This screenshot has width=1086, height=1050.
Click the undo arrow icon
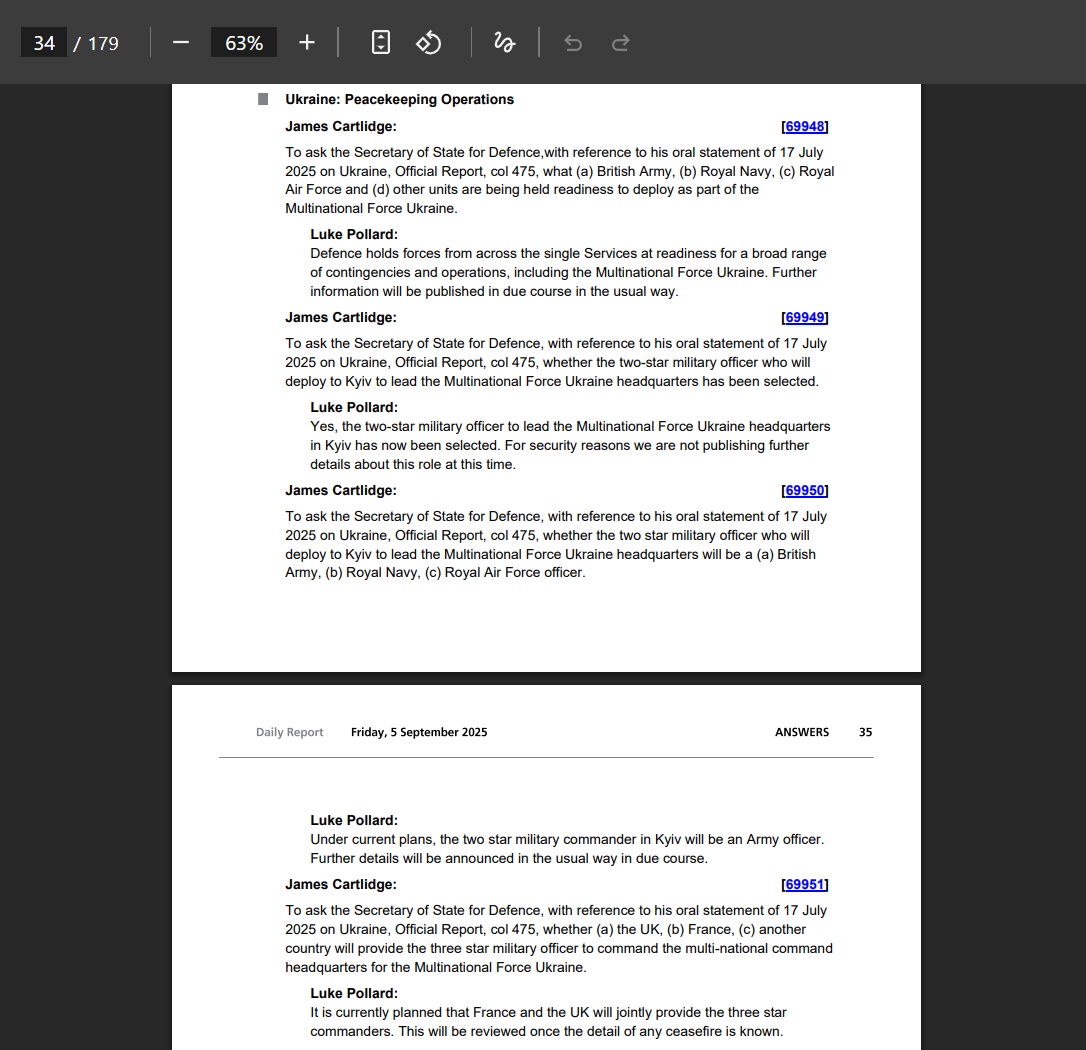[x=573, y=43]
